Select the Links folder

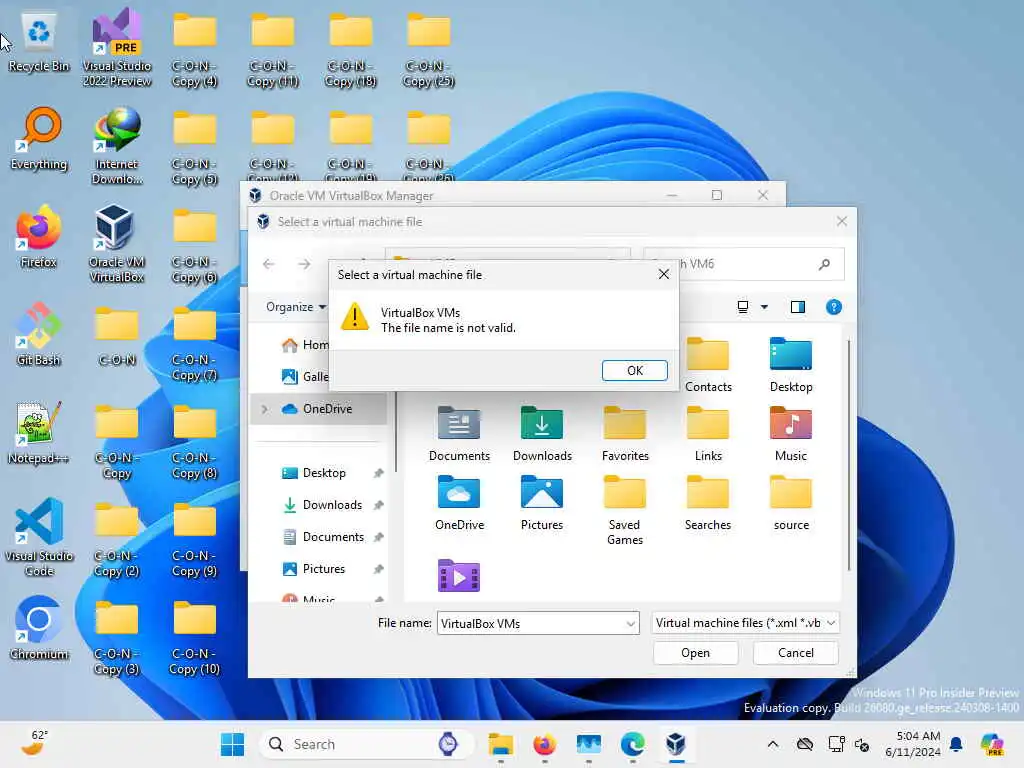tap(708, 434)
